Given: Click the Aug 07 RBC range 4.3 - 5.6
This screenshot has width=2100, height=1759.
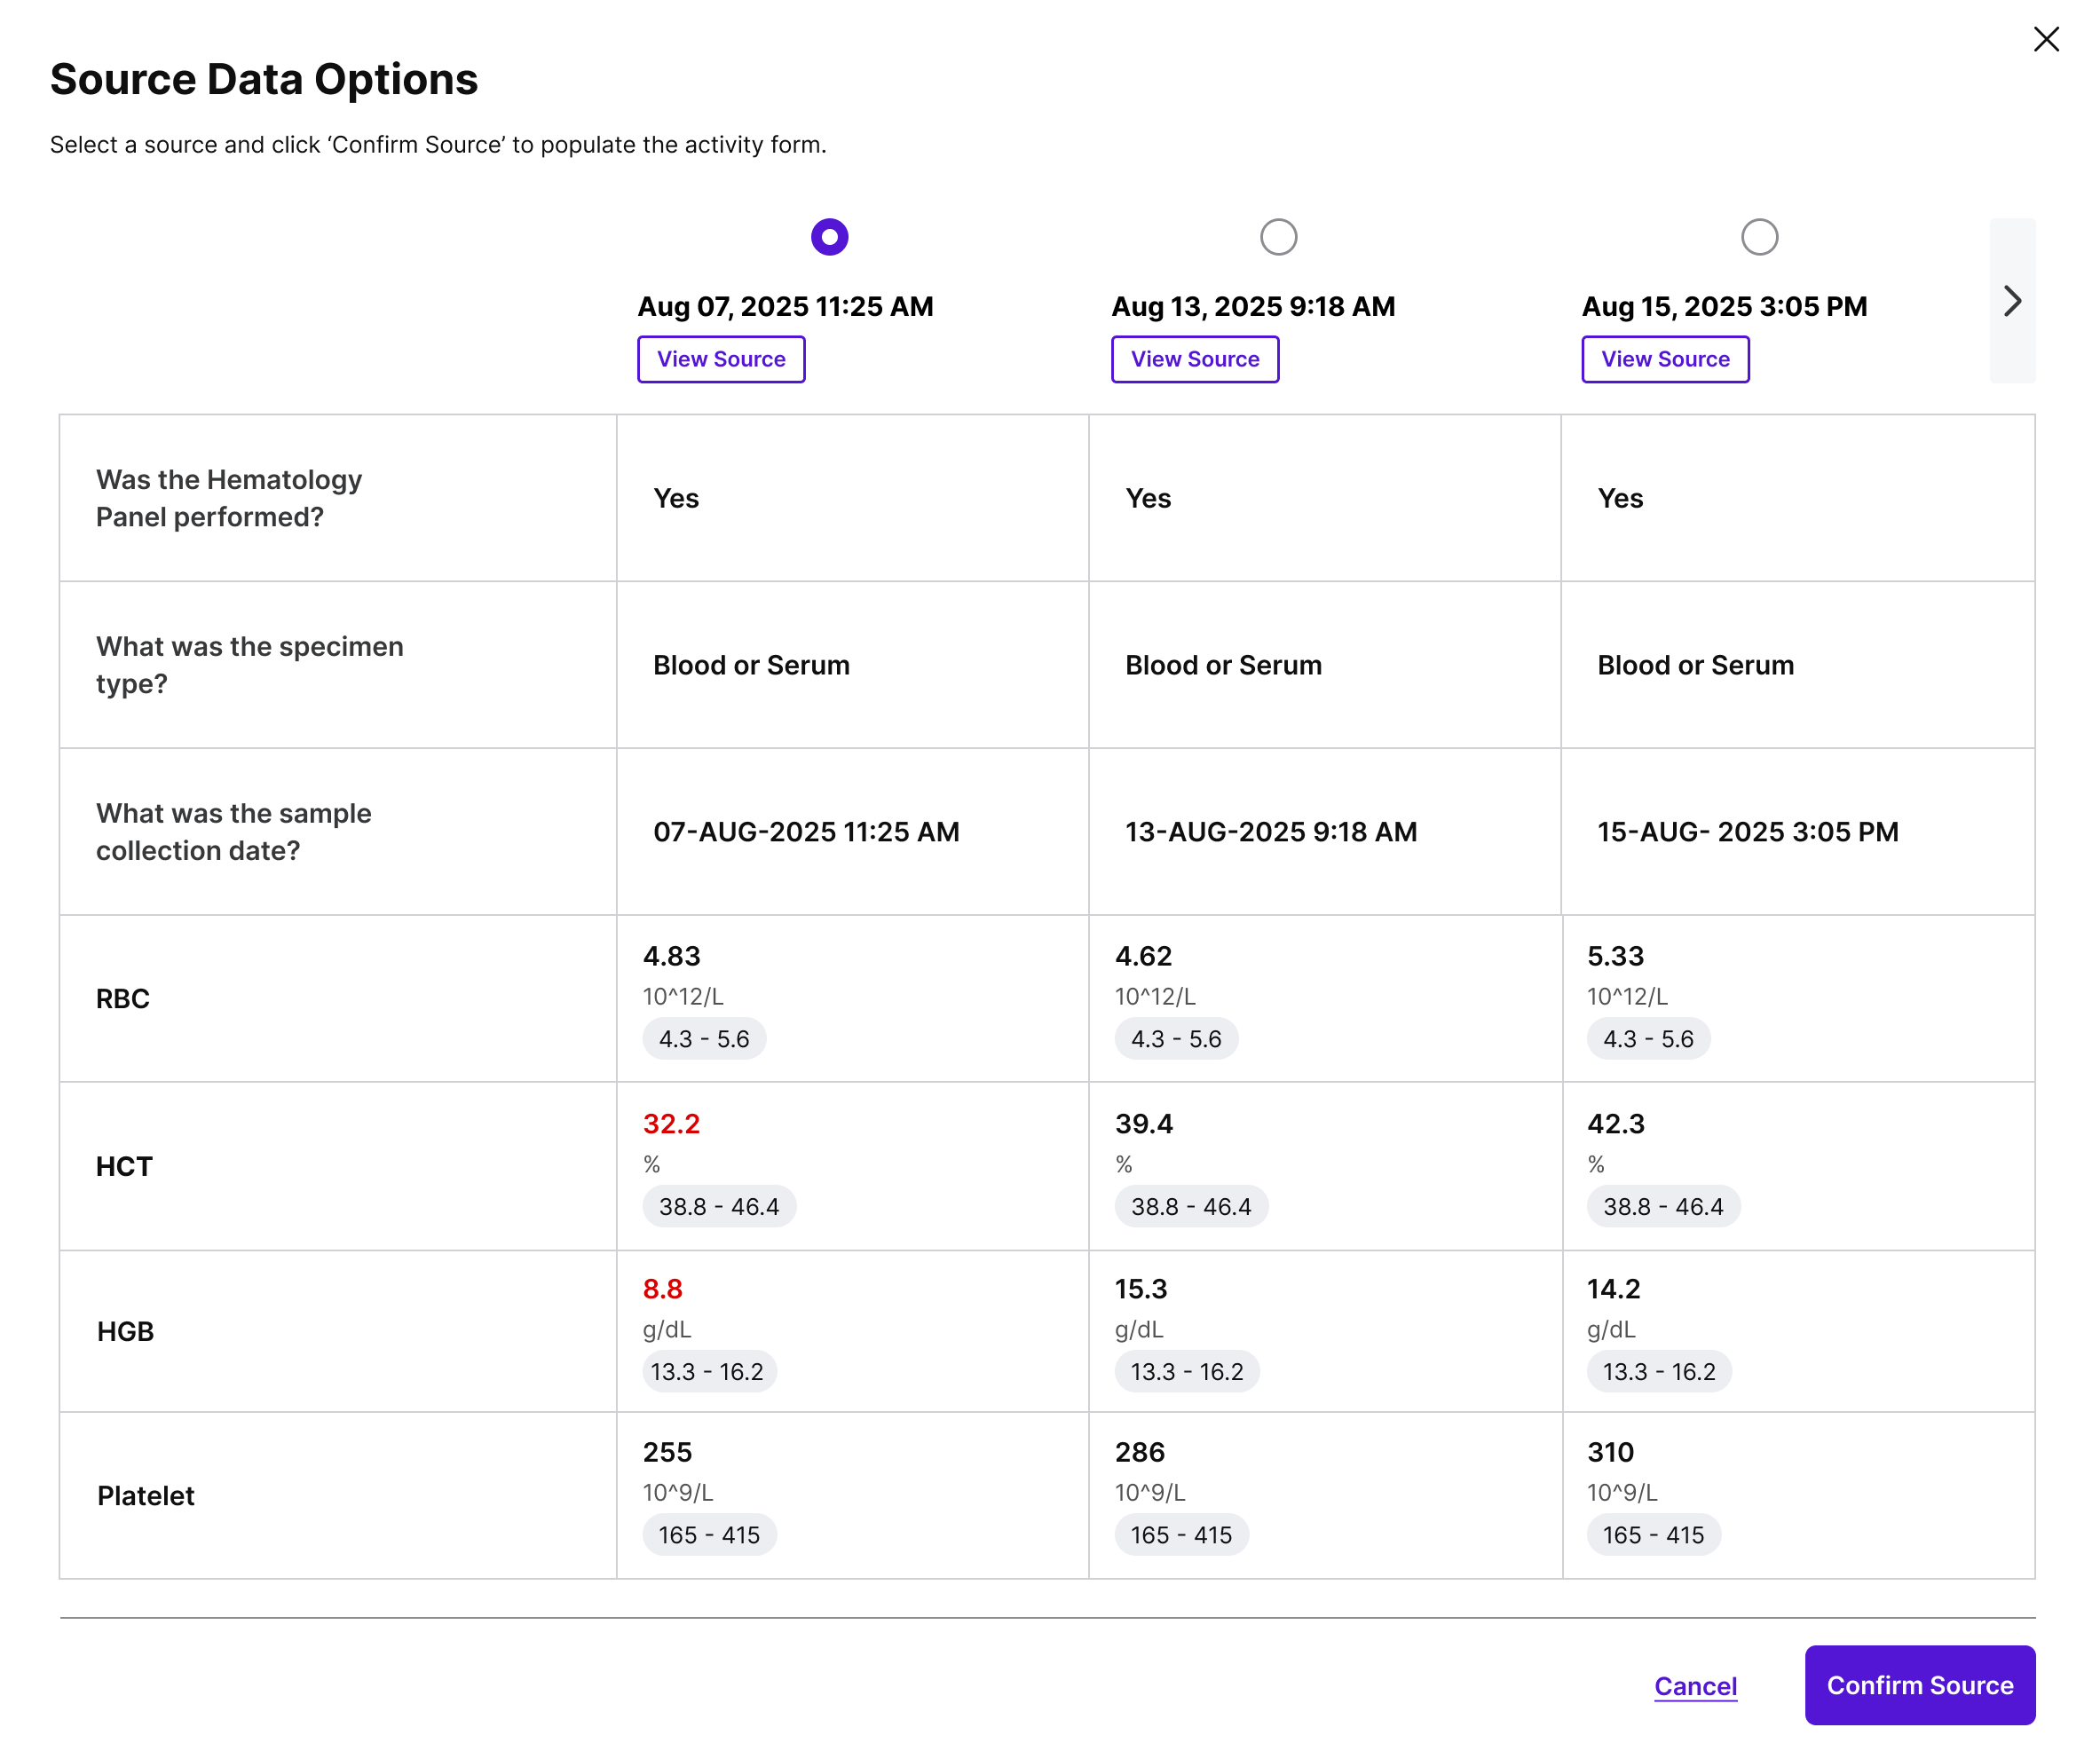Looking at the screenshot, I should coord(704,1039).
